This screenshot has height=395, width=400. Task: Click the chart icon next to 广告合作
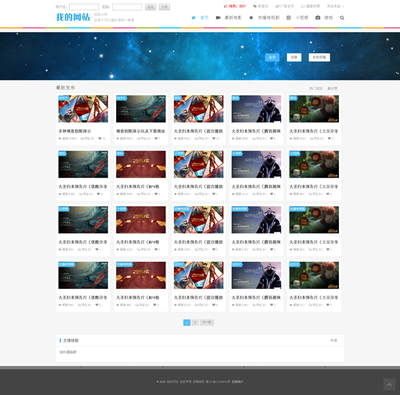click(x=277, y=6)
